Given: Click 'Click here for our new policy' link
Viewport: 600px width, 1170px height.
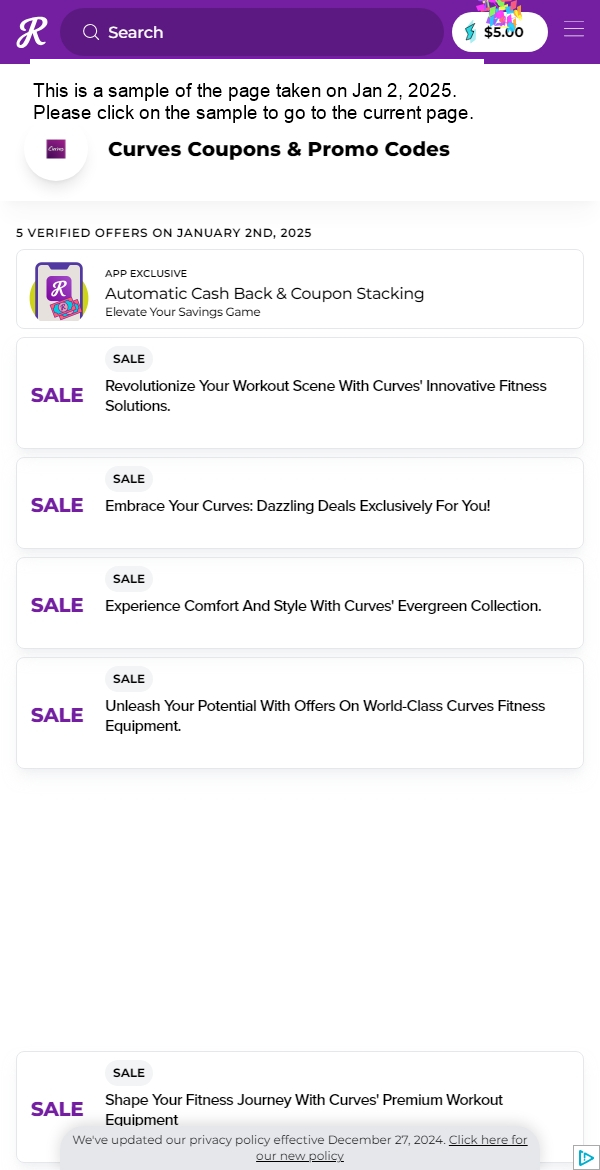Looking at the screenshot, I should click(392, 1148).
